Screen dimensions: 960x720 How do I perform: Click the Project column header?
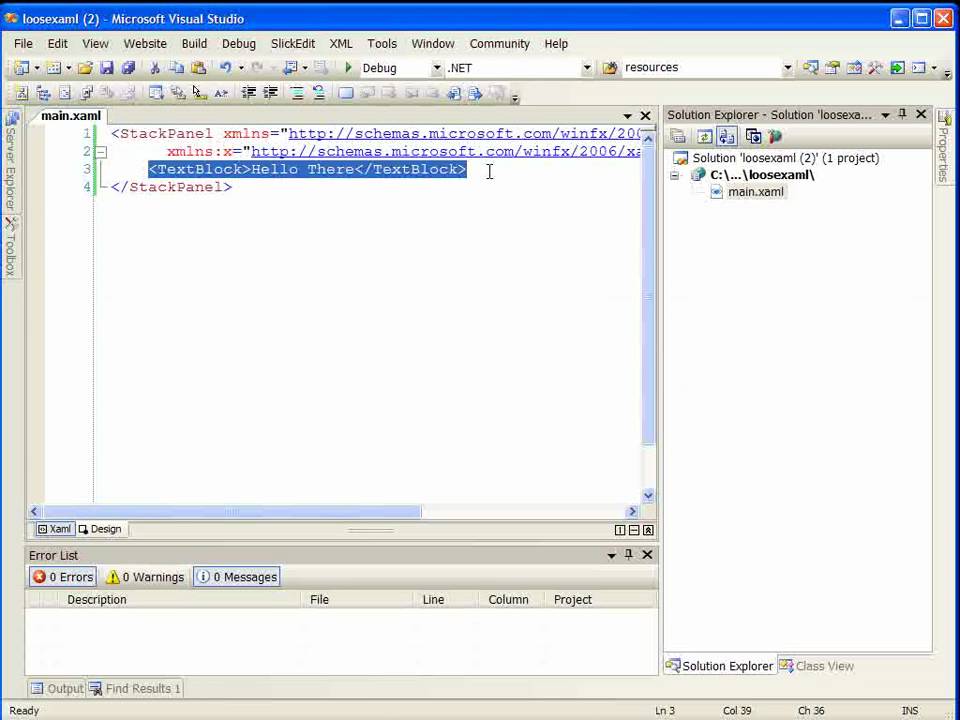(601, 599)
